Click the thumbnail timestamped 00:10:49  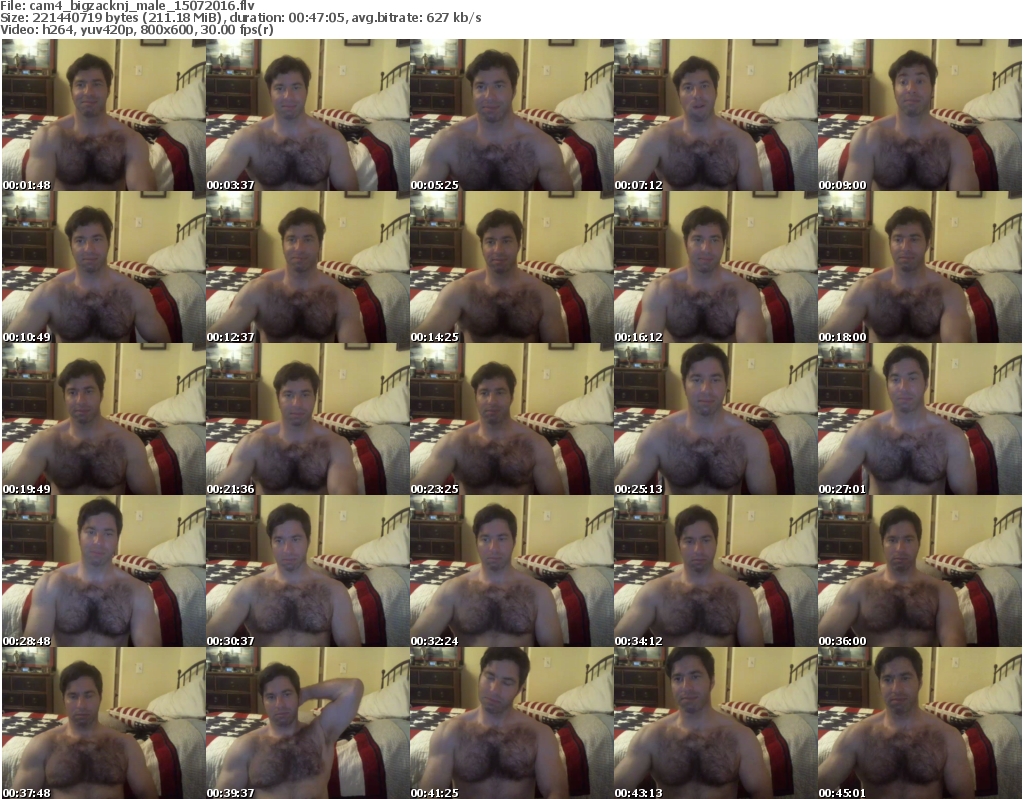pos(103,267)
